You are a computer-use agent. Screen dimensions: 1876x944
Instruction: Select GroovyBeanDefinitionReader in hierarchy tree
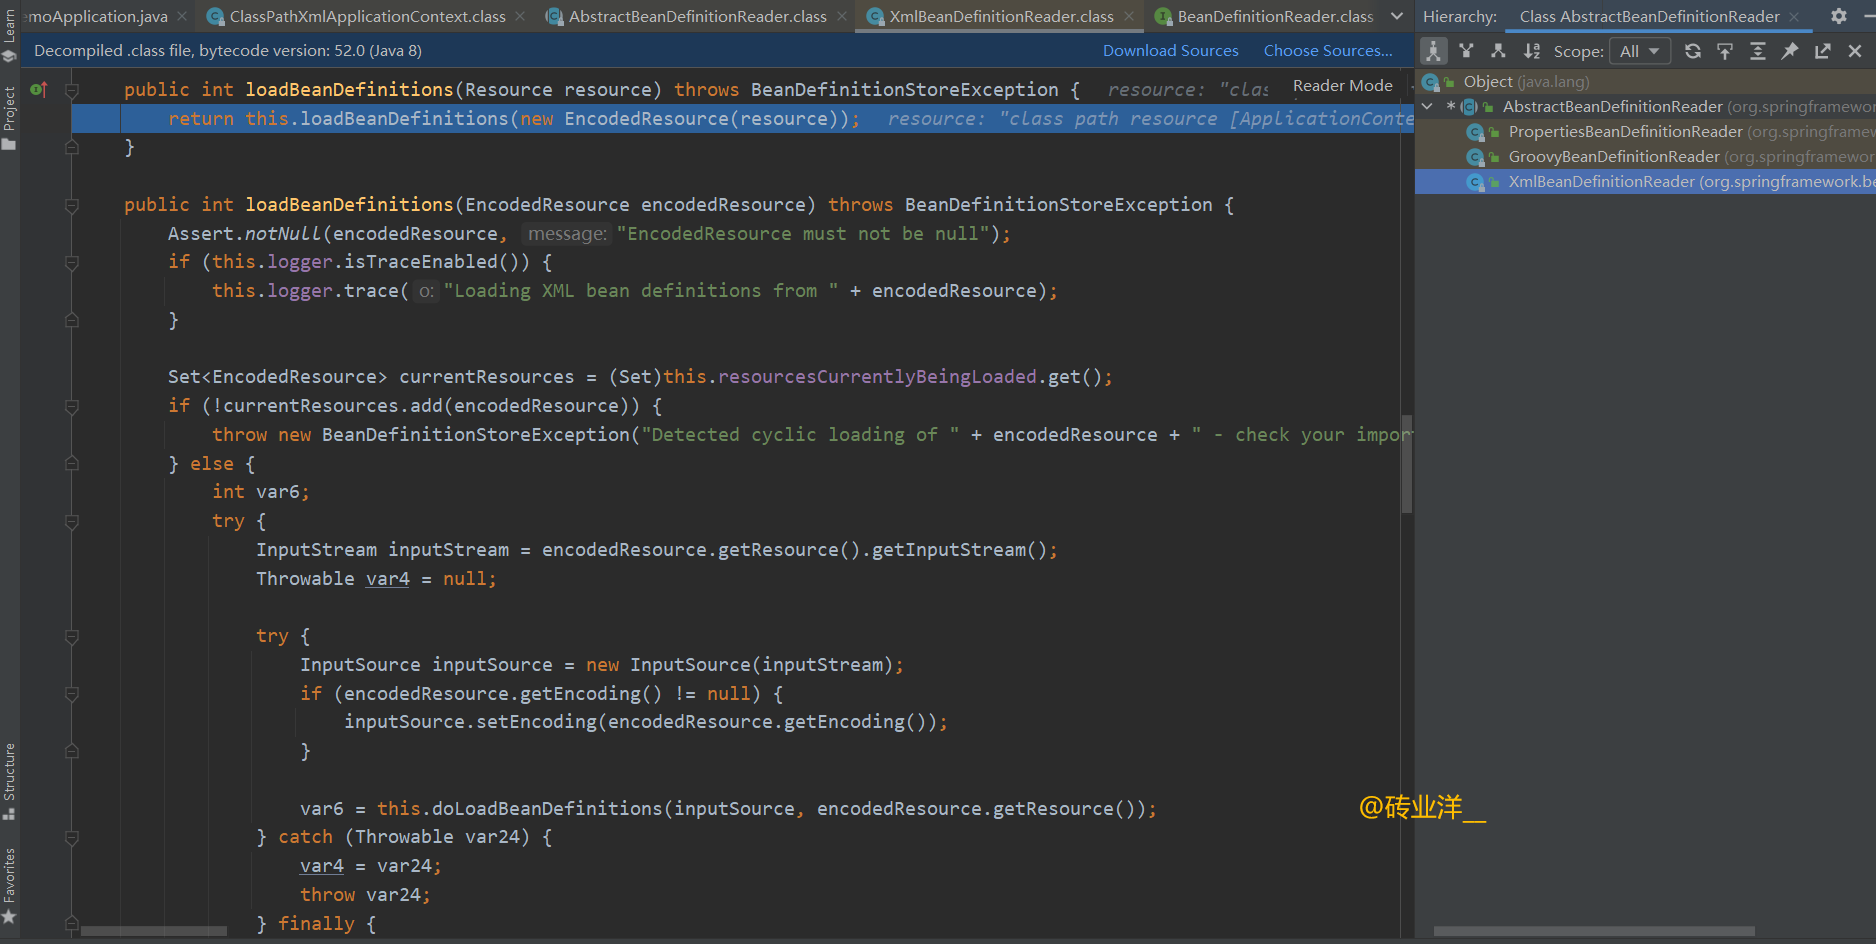[1645, 157]
